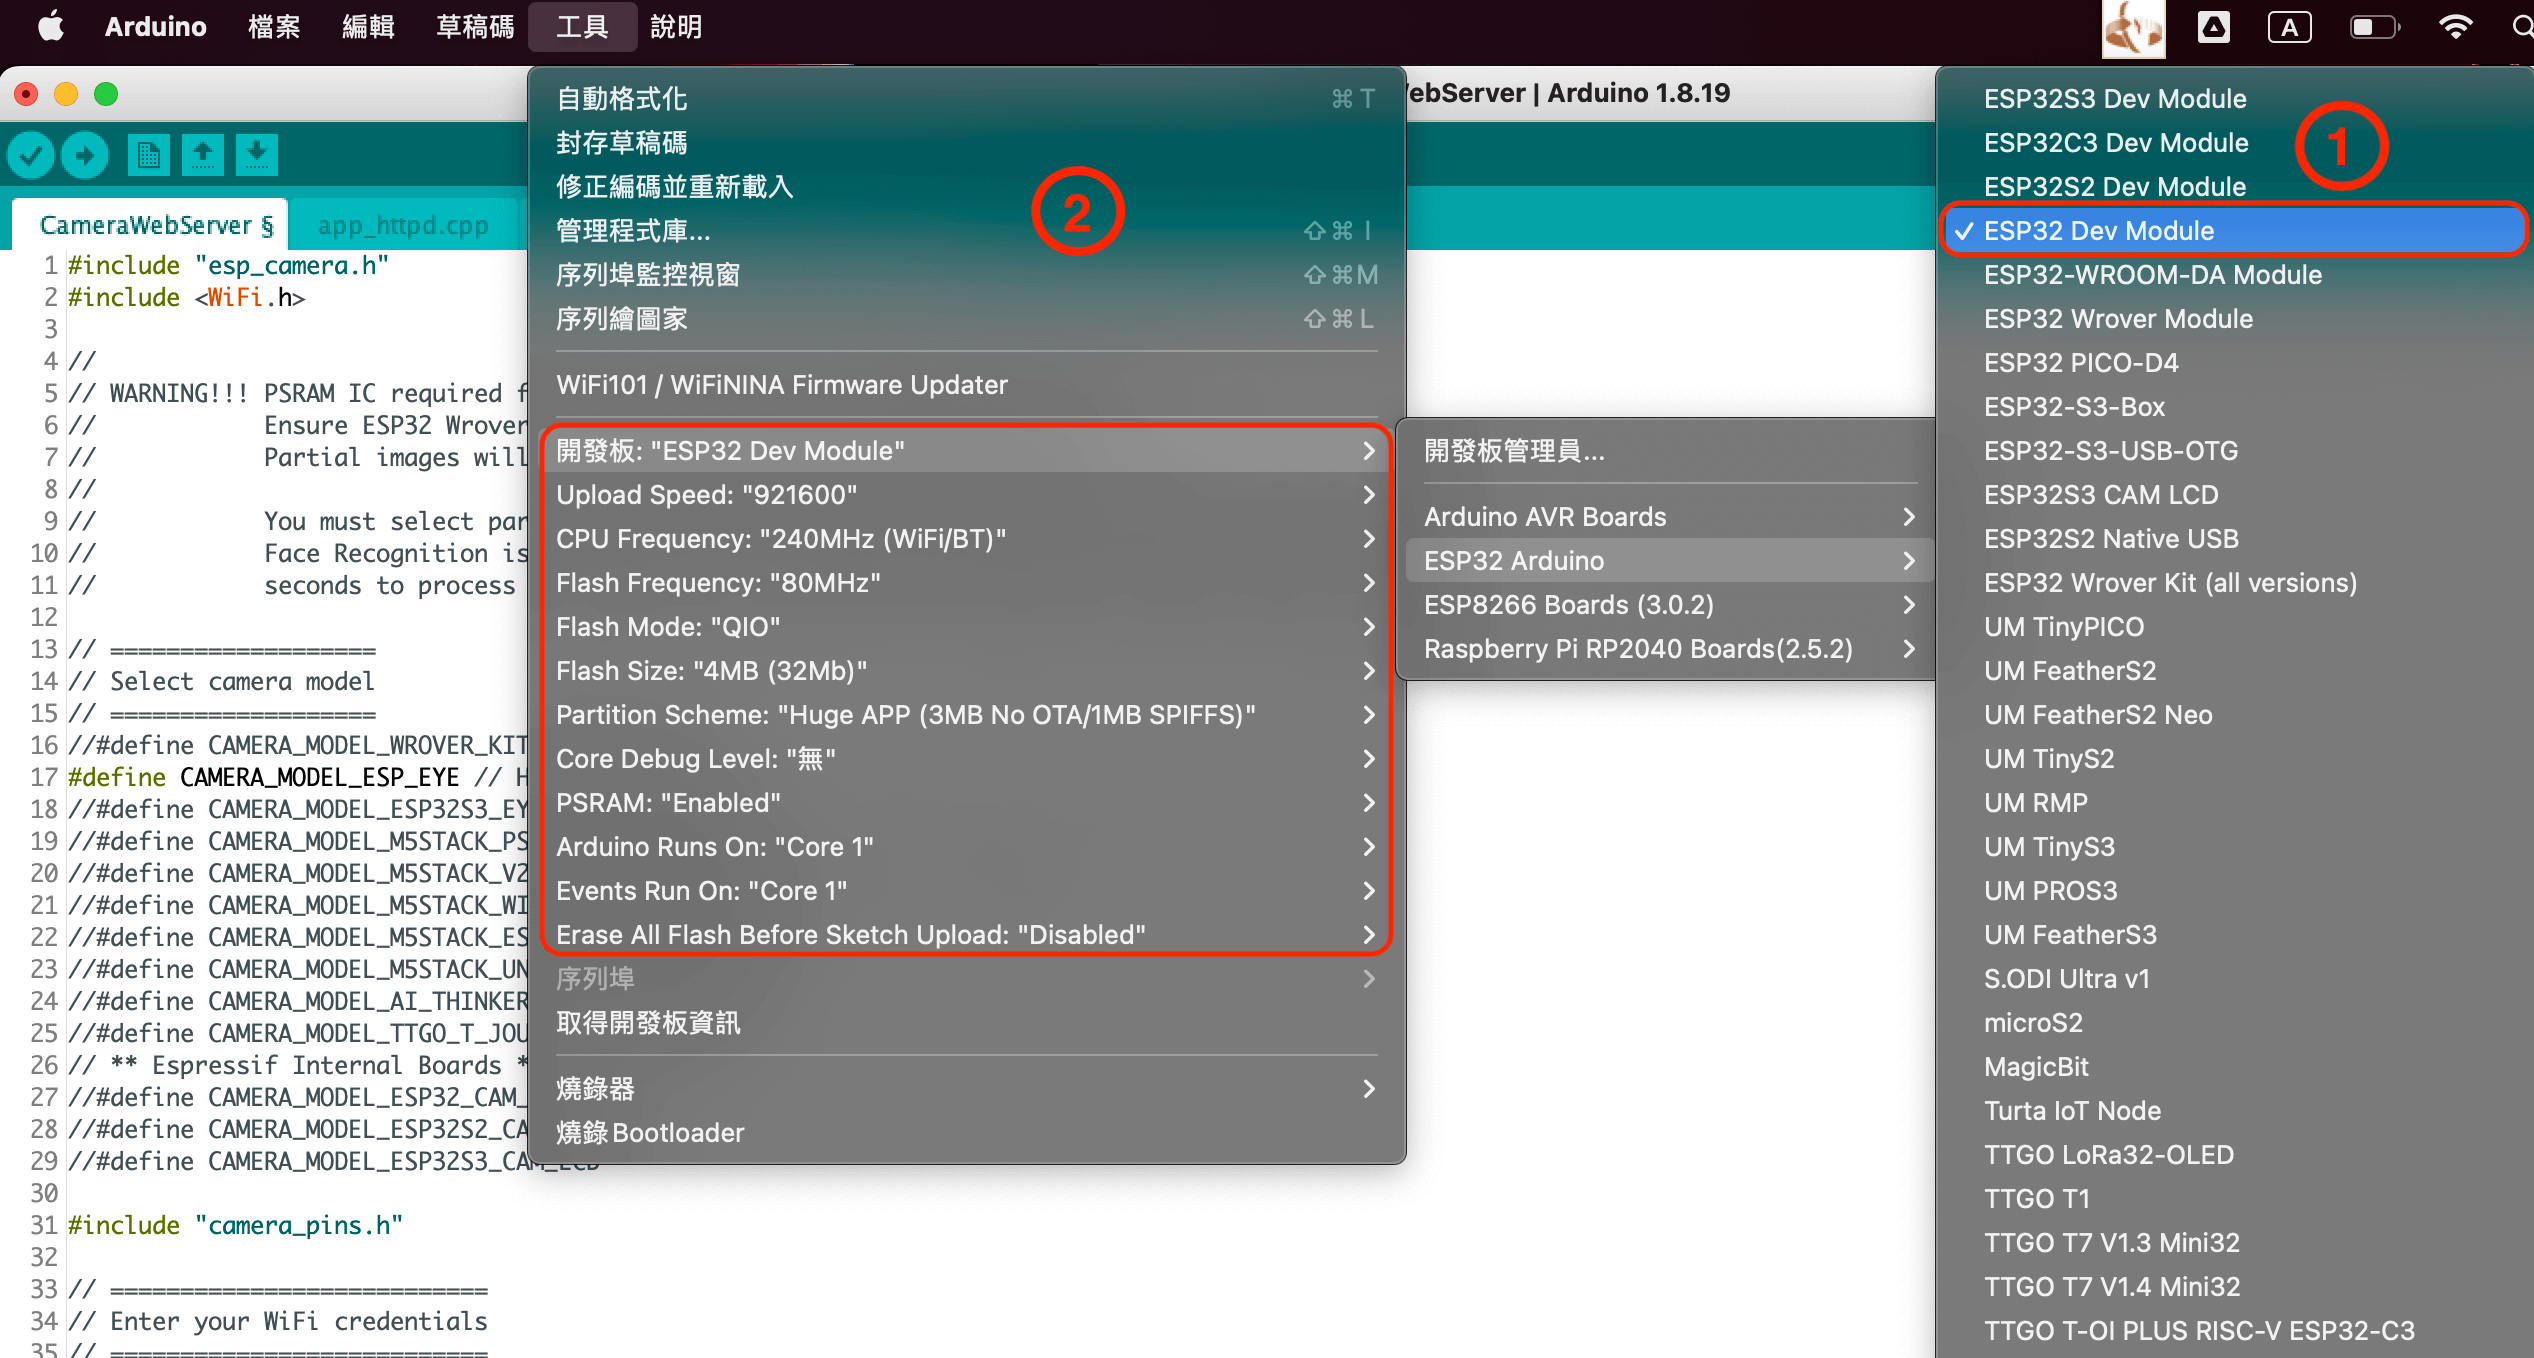The image size is (2534, 1358).
Task: Click 封存草稿碼 menu entry
Action: [x=966, y=143]
